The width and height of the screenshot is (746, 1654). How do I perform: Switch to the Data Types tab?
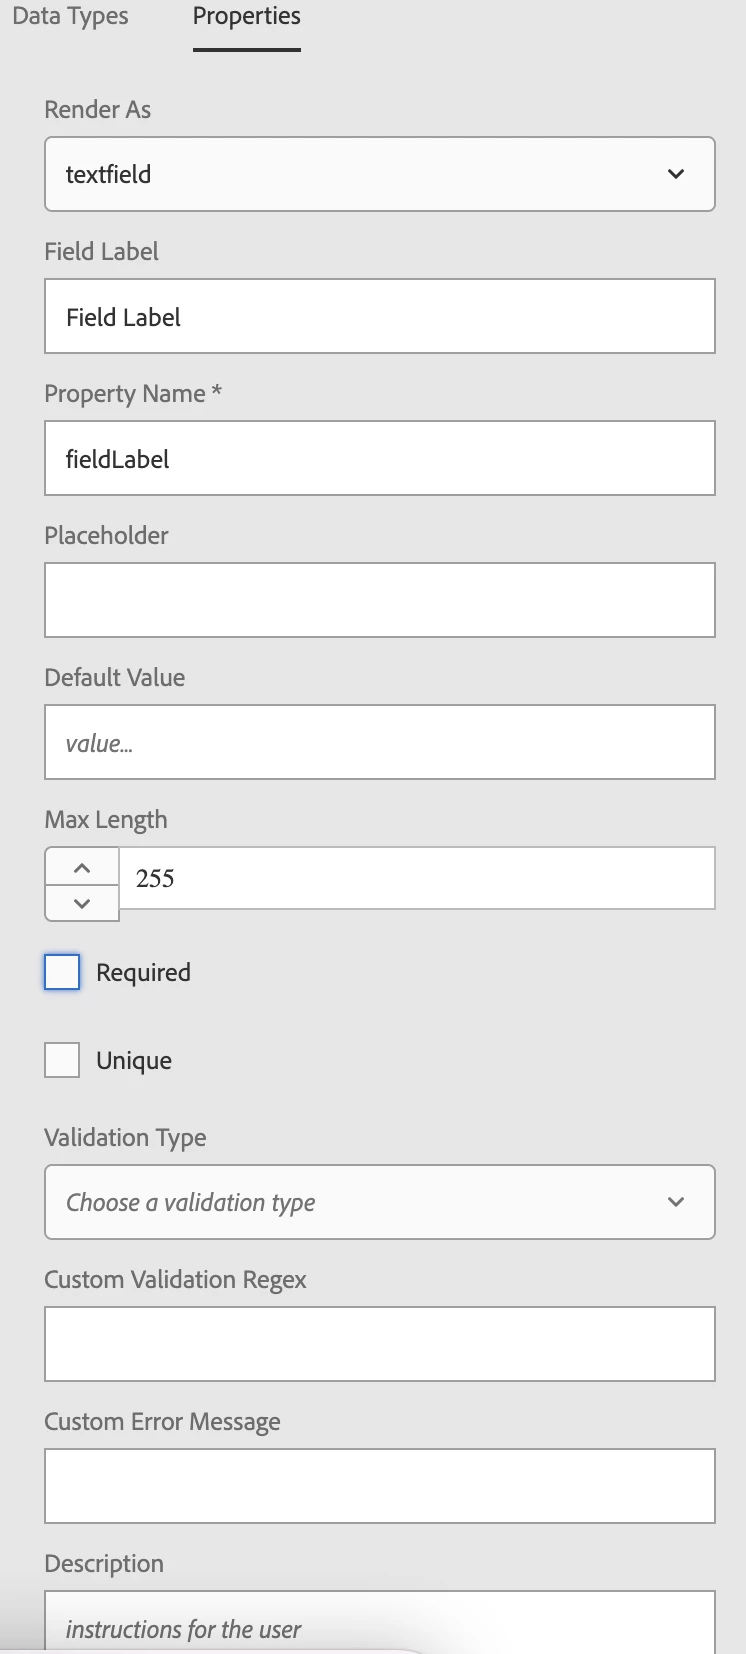70,17
